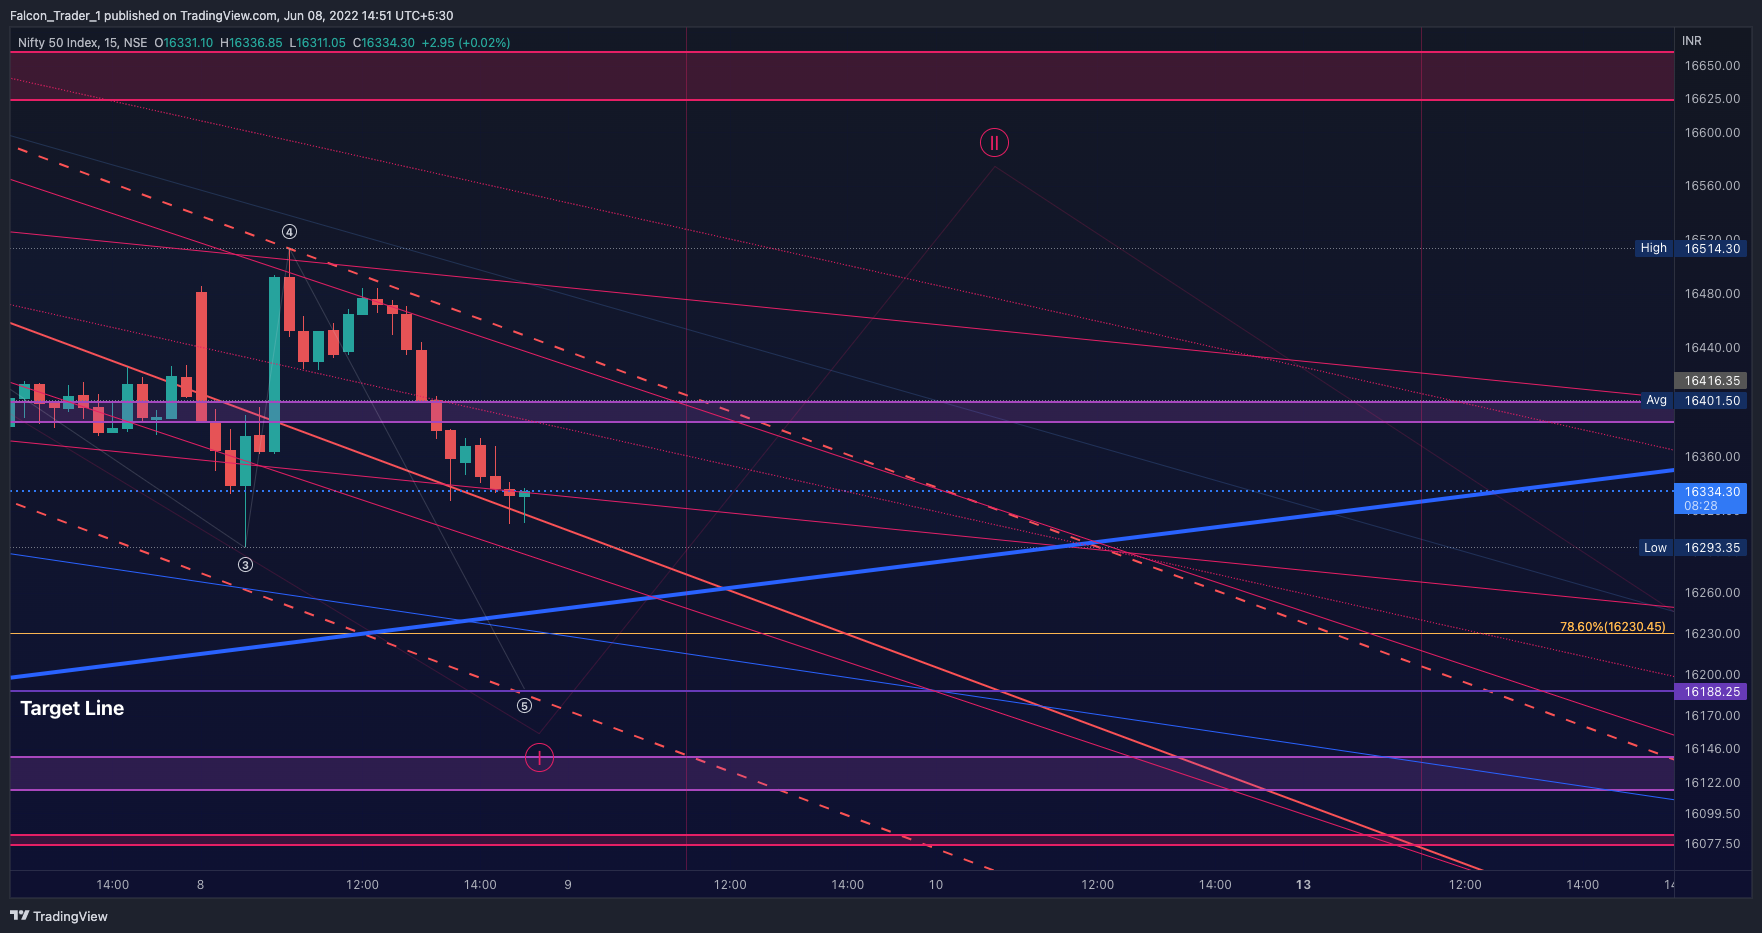Select the thick blue rising trendline
The height and width of the screenshot is (933, 1762).
(842, 574)
